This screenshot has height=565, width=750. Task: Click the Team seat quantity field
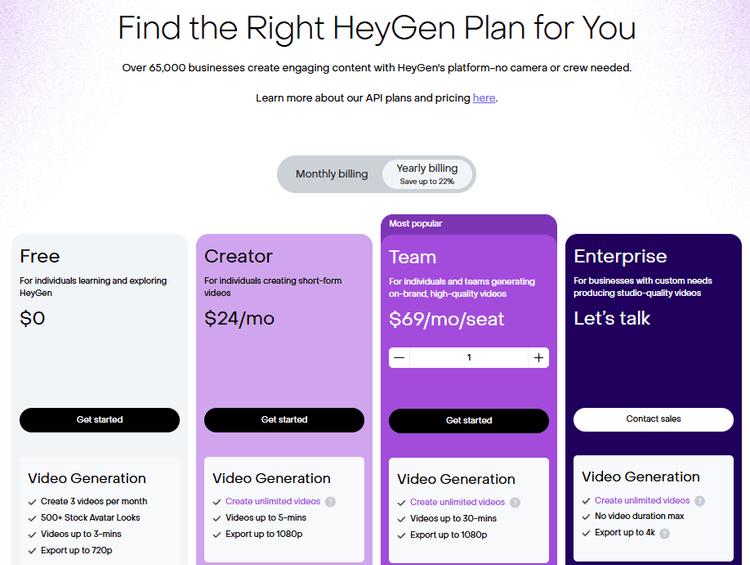(469, 357)
